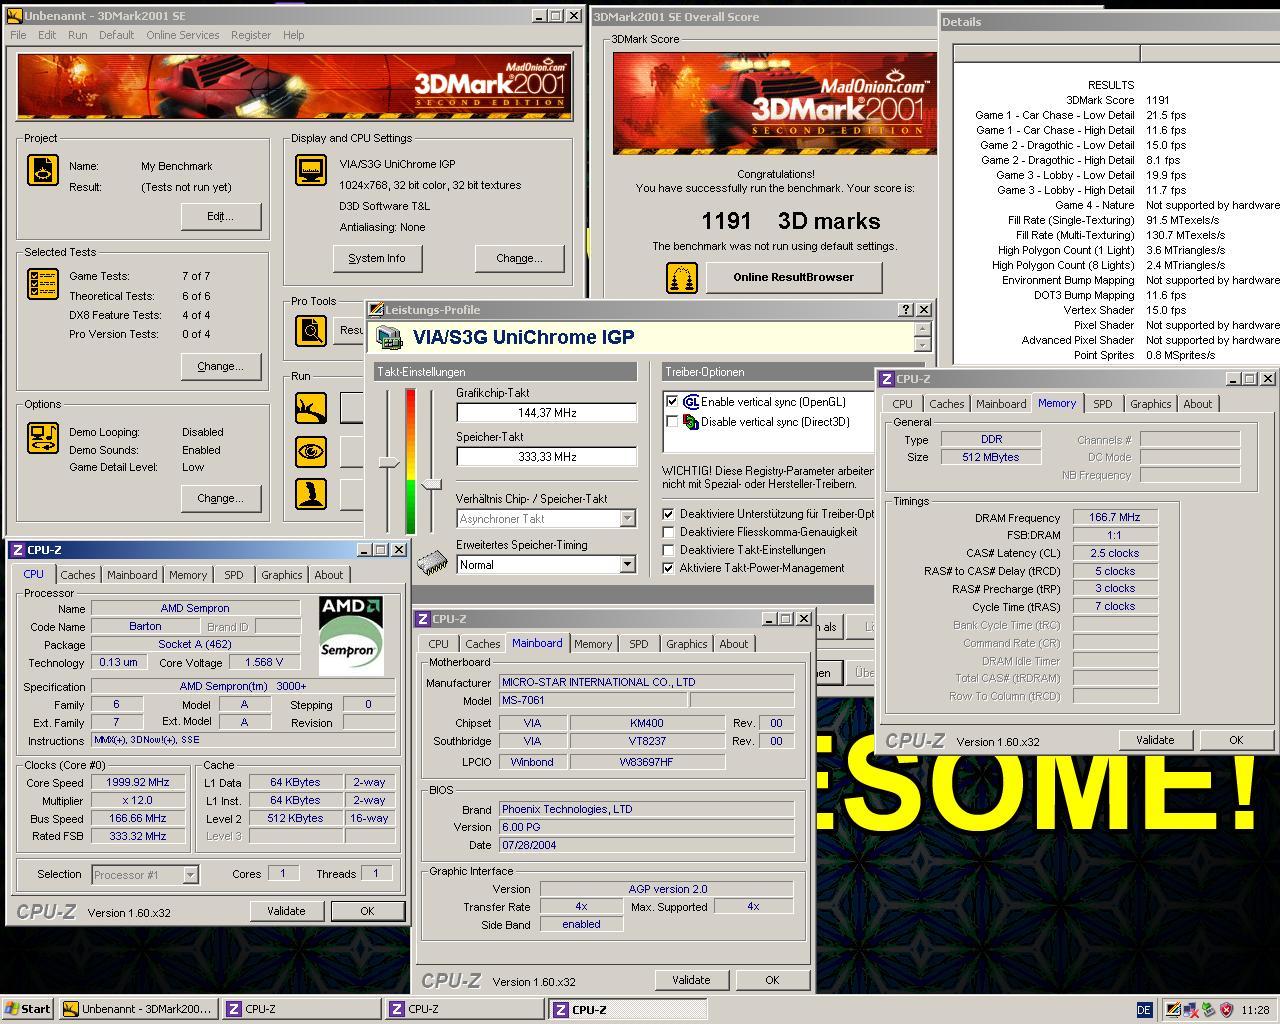The height and width of the screenshot is (1024, 1280).
Task: Switch to About tab in CPU-Z Memory window
Action: click(1197, 404)
